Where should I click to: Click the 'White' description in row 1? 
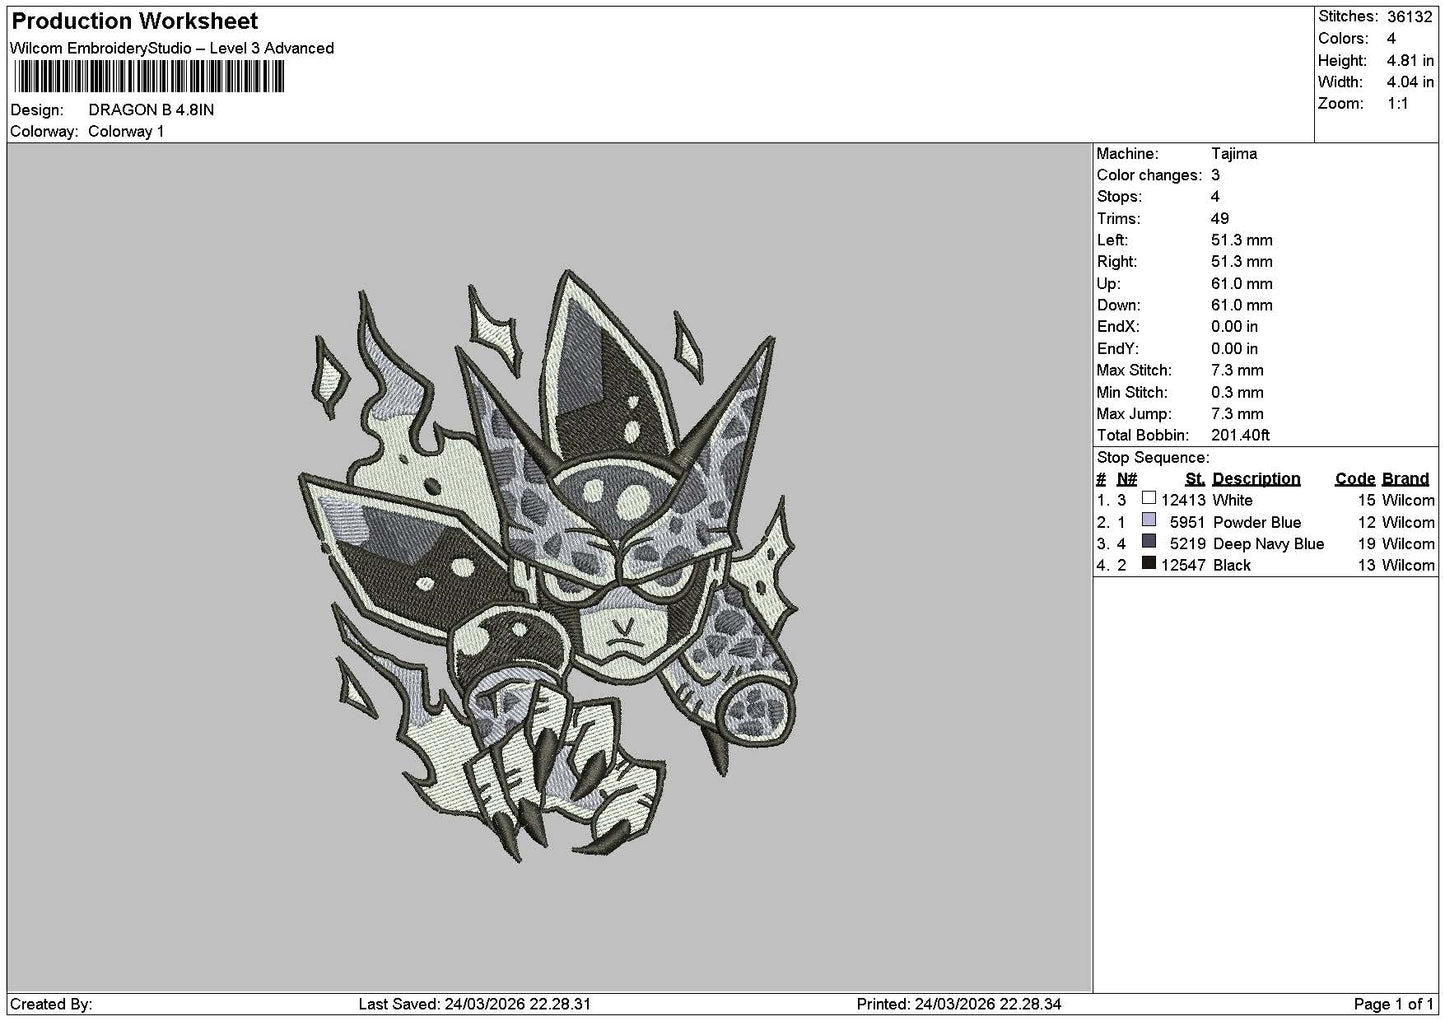click(1232, 500)
